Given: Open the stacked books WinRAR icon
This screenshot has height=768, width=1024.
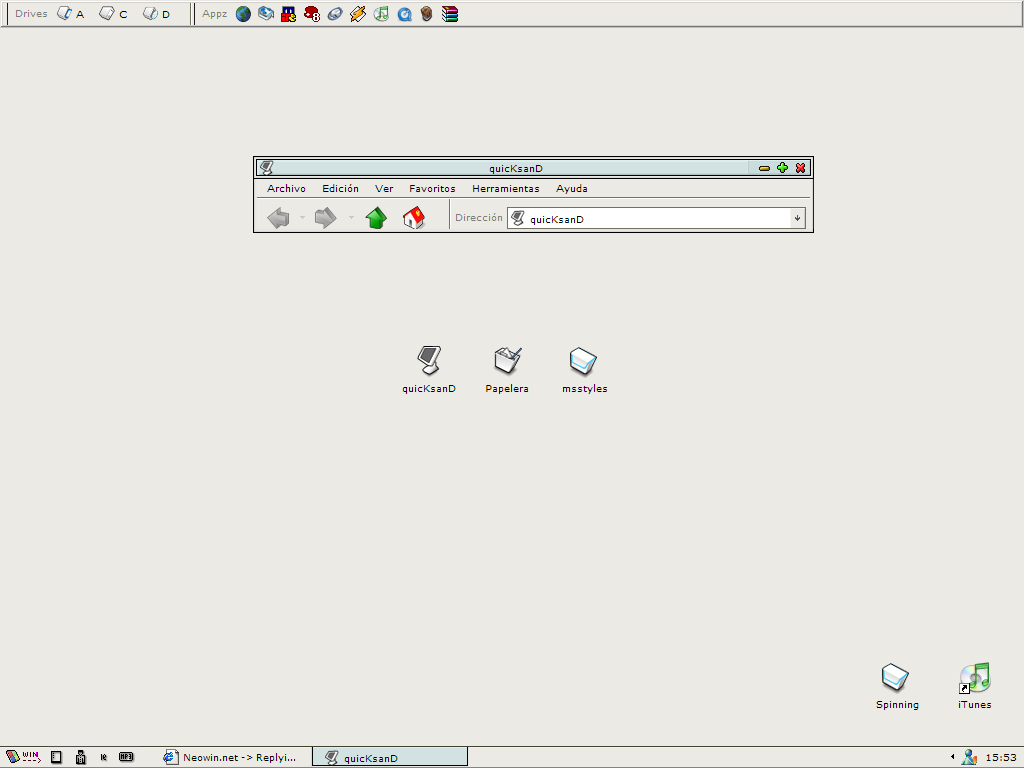Looking at the screenshot, I should click(450, 14).
